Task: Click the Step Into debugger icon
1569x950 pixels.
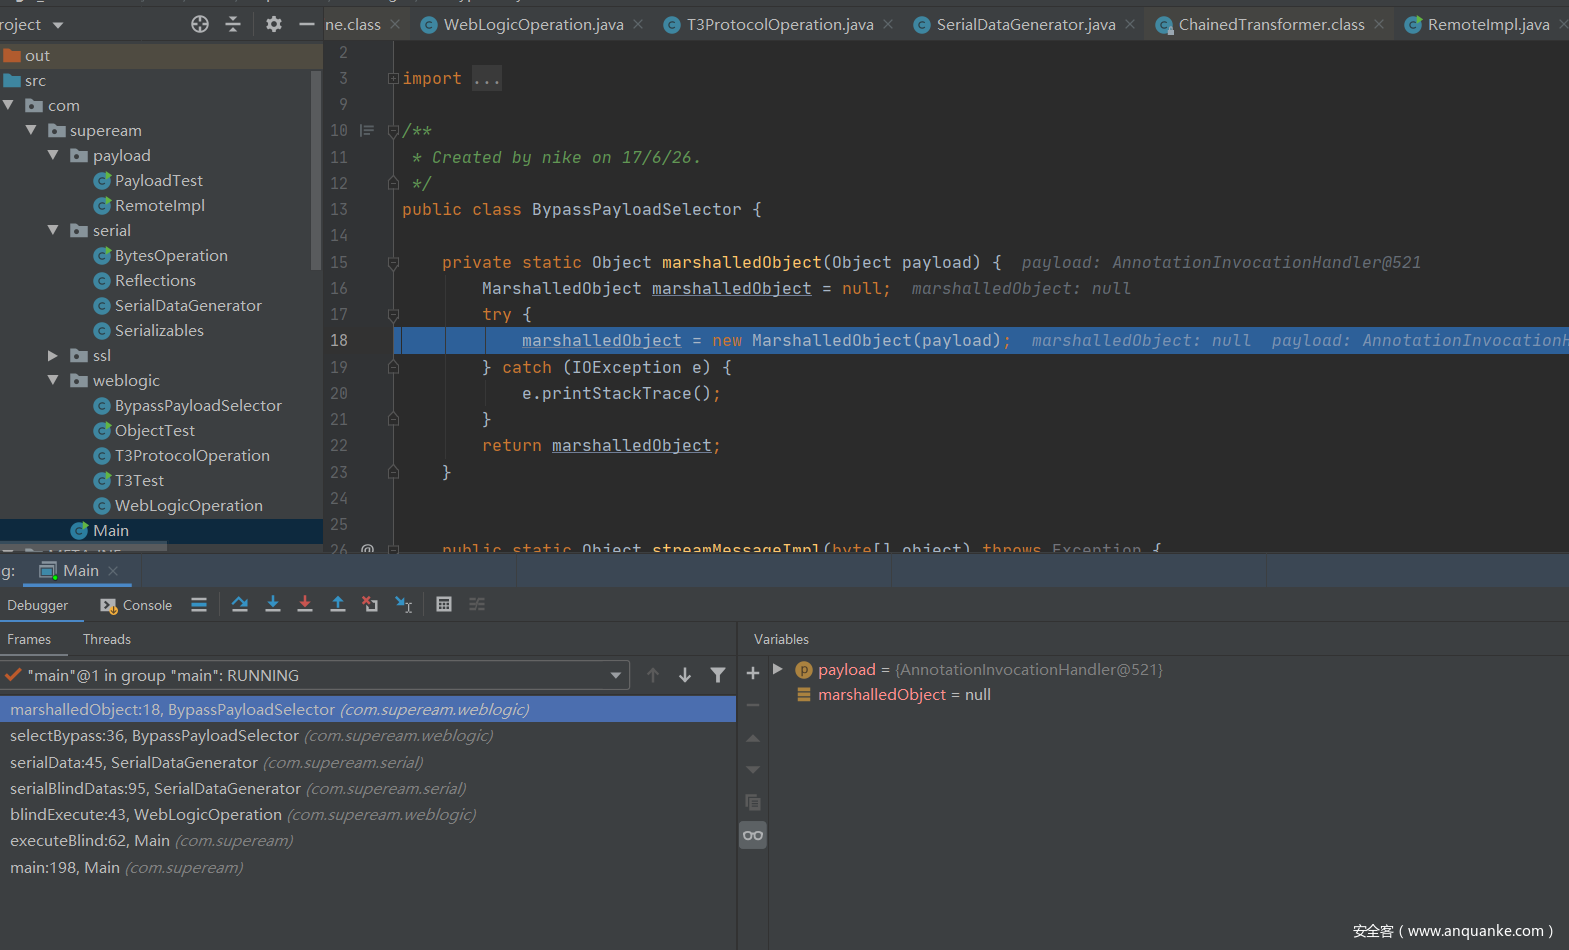Action: (x=272, y=604)
